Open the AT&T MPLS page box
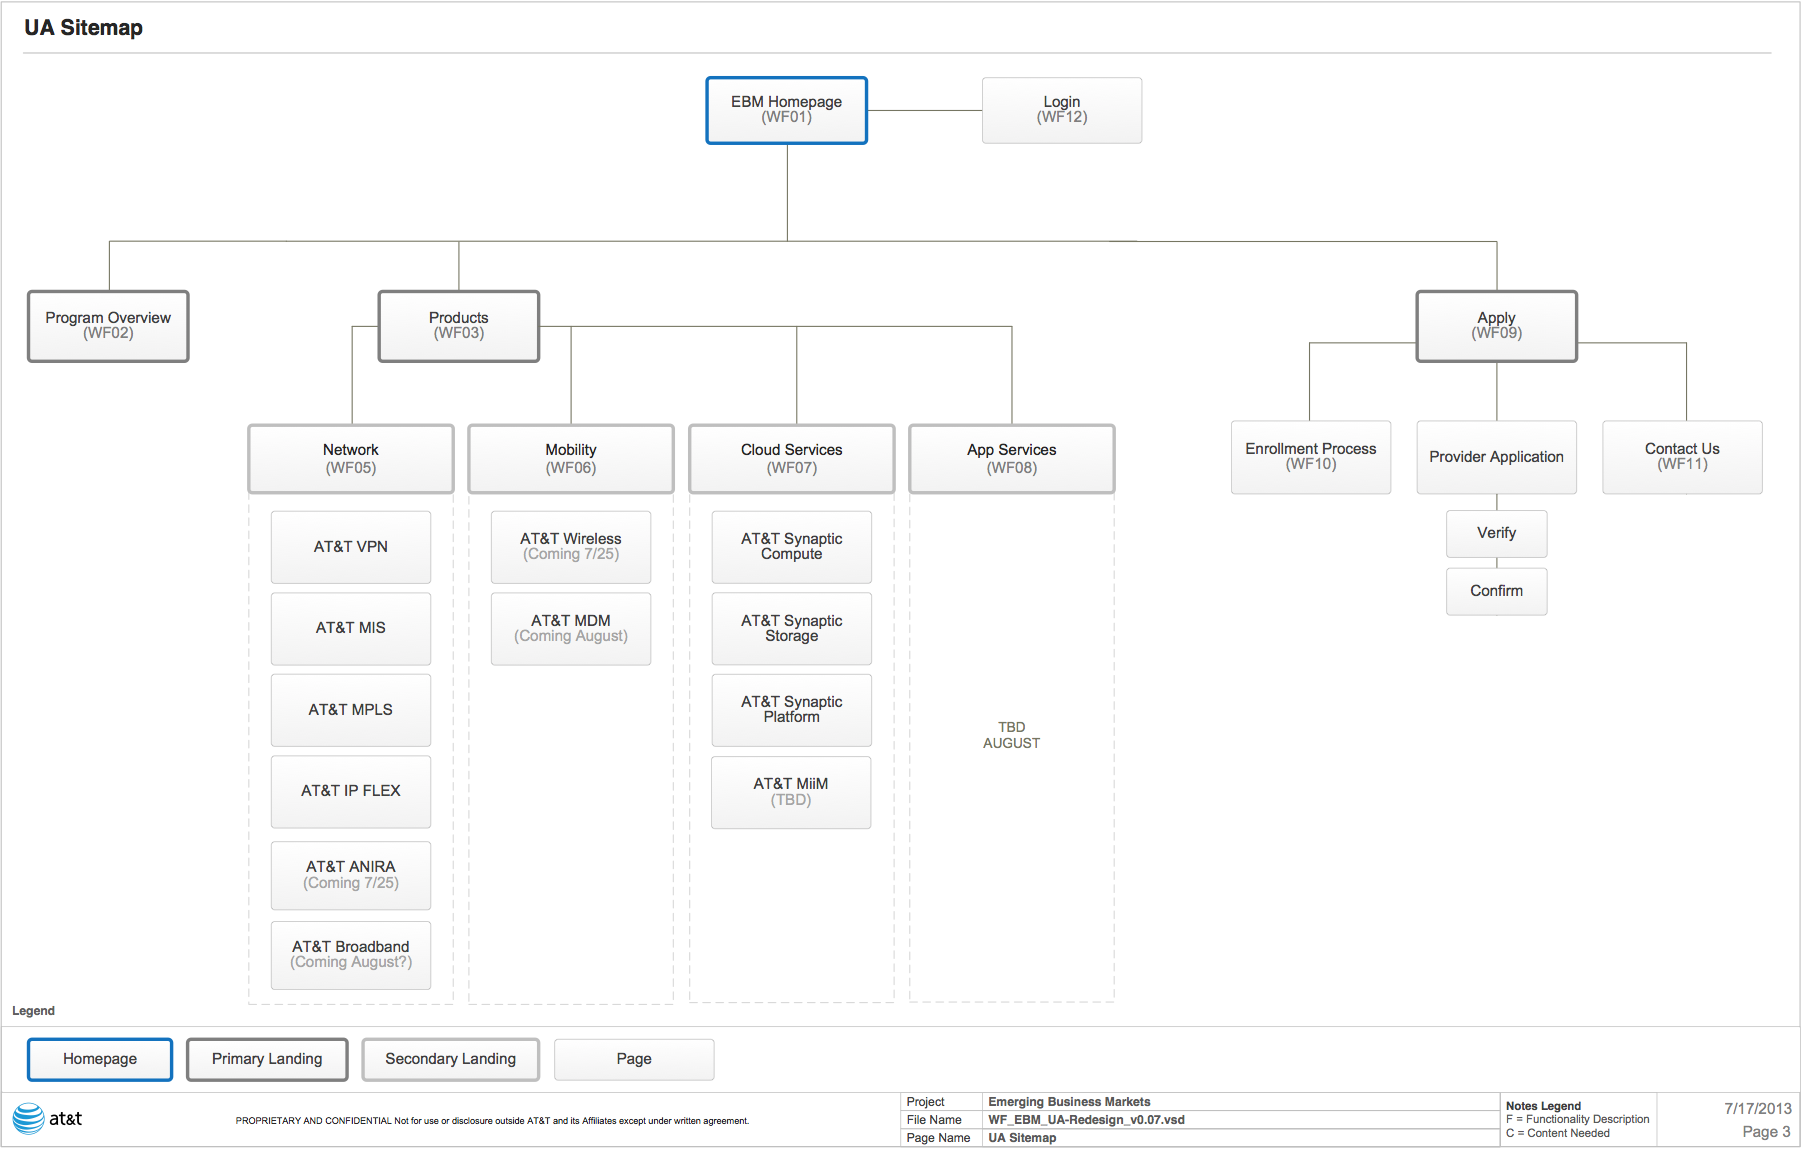 [x=351, y=710]
